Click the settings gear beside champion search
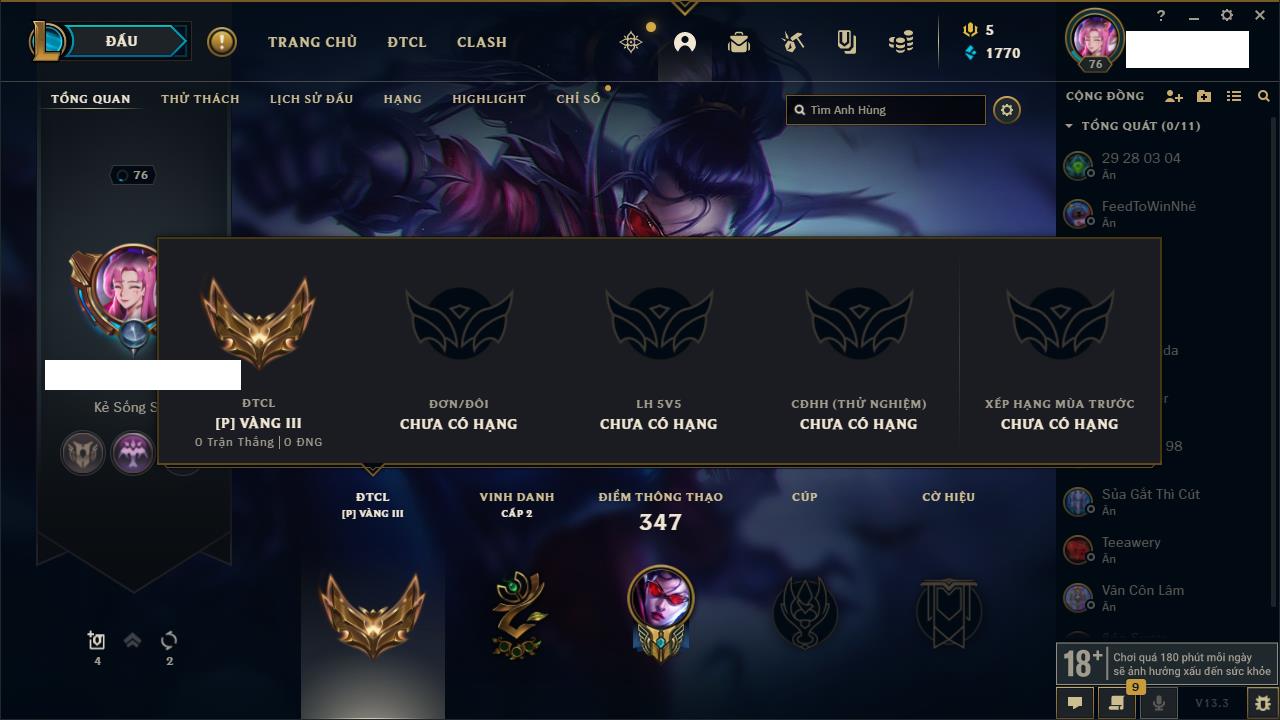 [1007, 110]
